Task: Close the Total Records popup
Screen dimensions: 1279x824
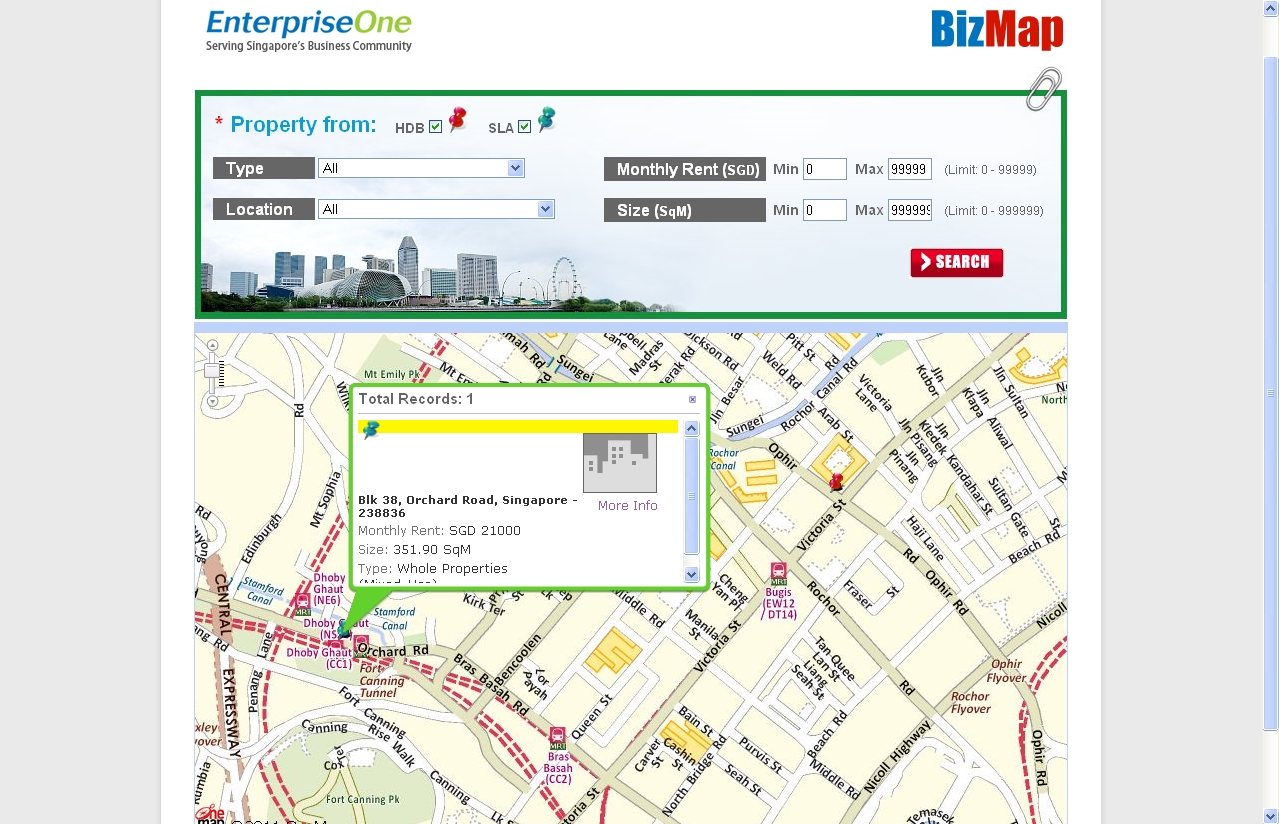Action: (691, 398)
